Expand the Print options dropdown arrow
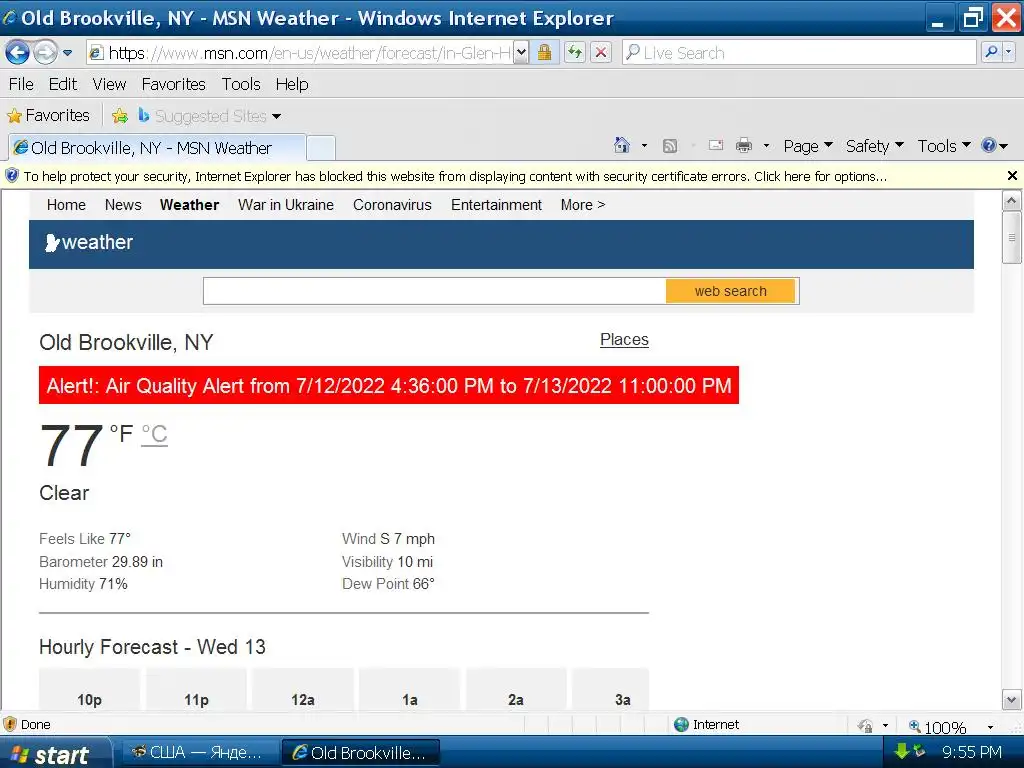 tap(766, 146)
